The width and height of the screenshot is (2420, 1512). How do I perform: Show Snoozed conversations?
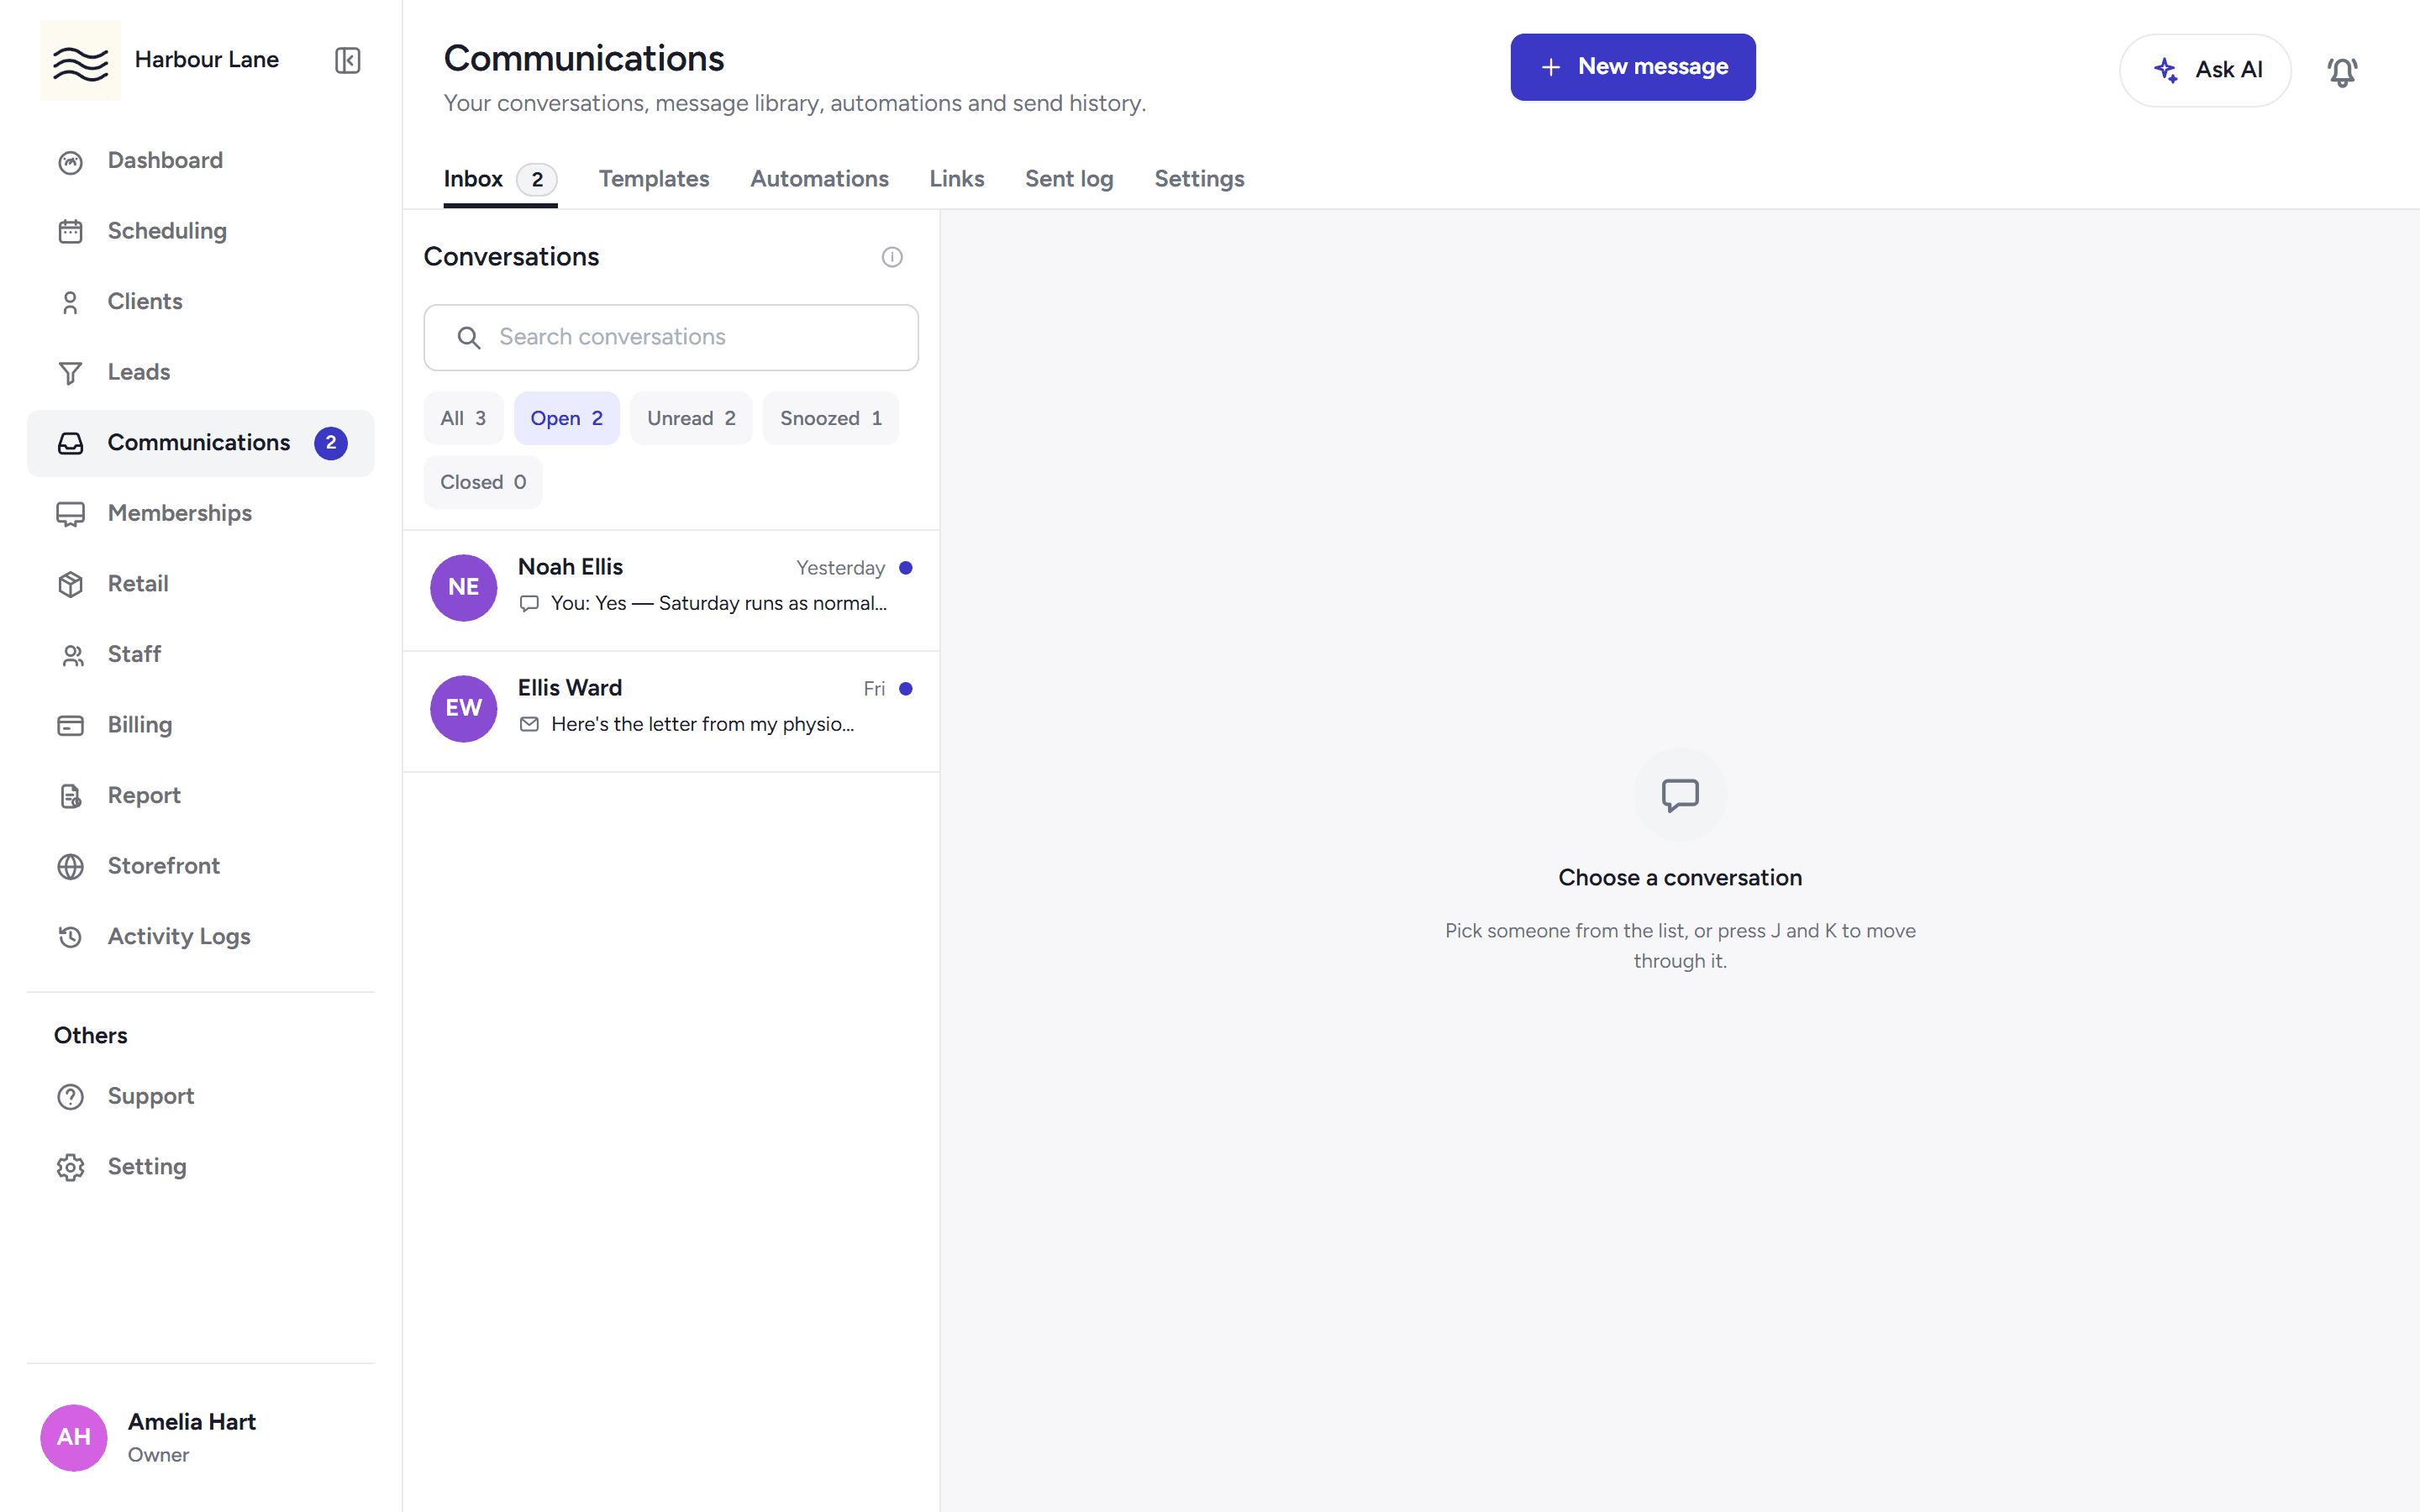click(830, 418)
